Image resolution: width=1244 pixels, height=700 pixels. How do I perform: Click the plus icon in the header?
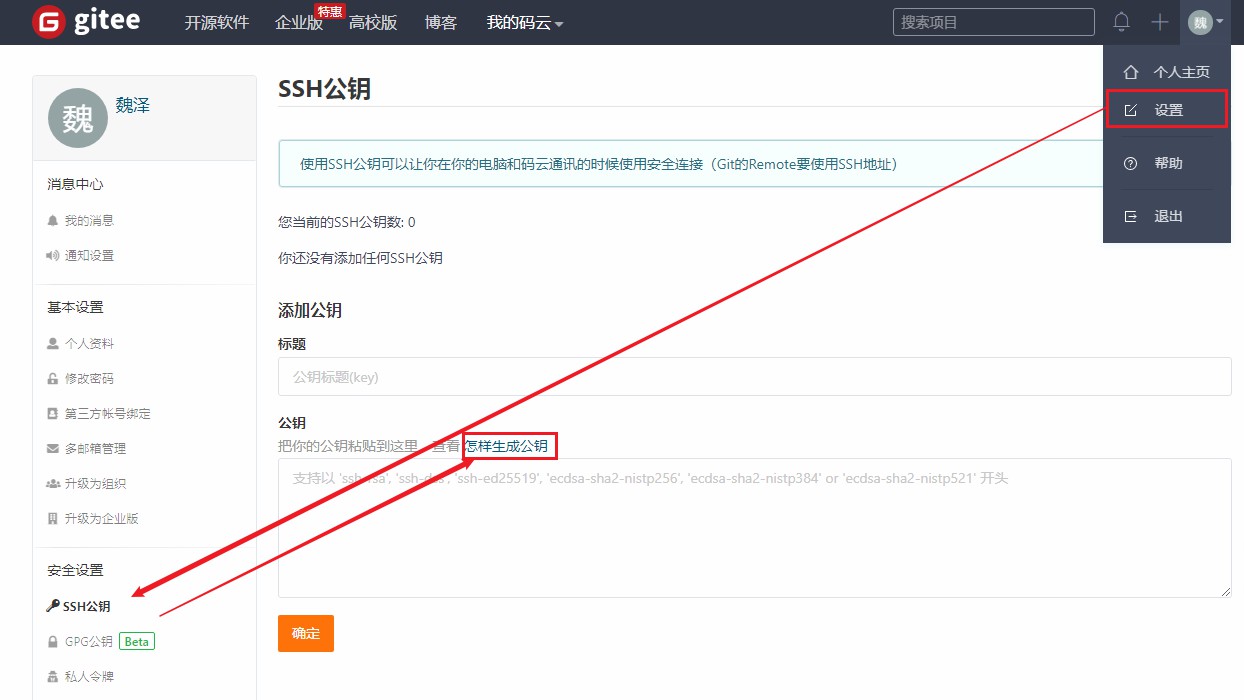click(x=1160, y=22)
